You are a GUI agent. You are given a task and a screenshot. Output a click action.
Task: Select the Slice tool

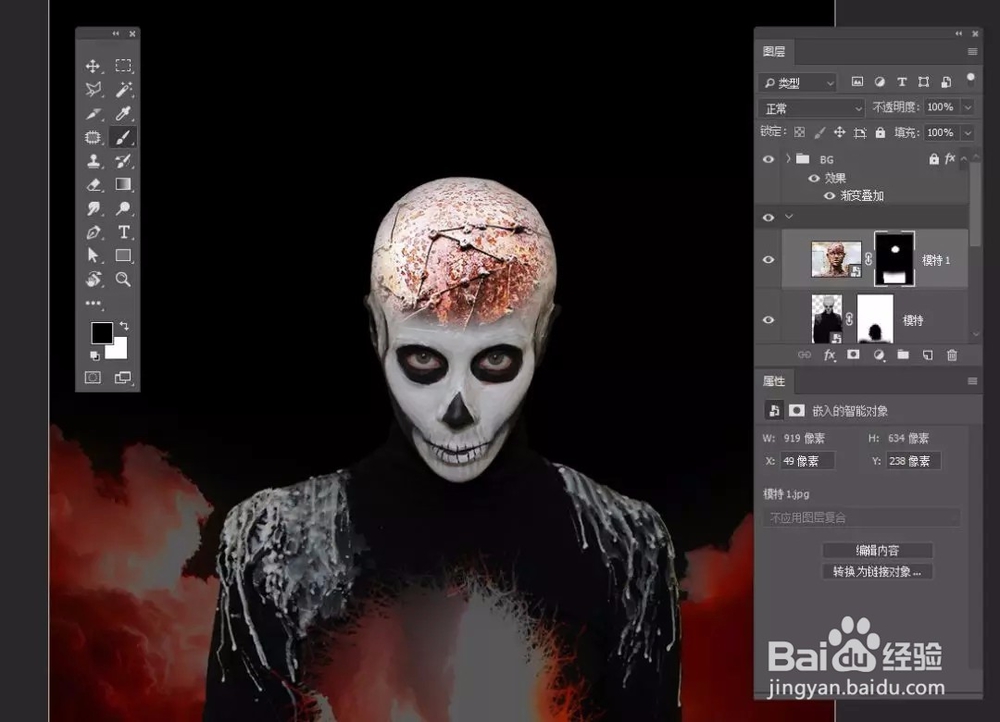click(93, 114)
